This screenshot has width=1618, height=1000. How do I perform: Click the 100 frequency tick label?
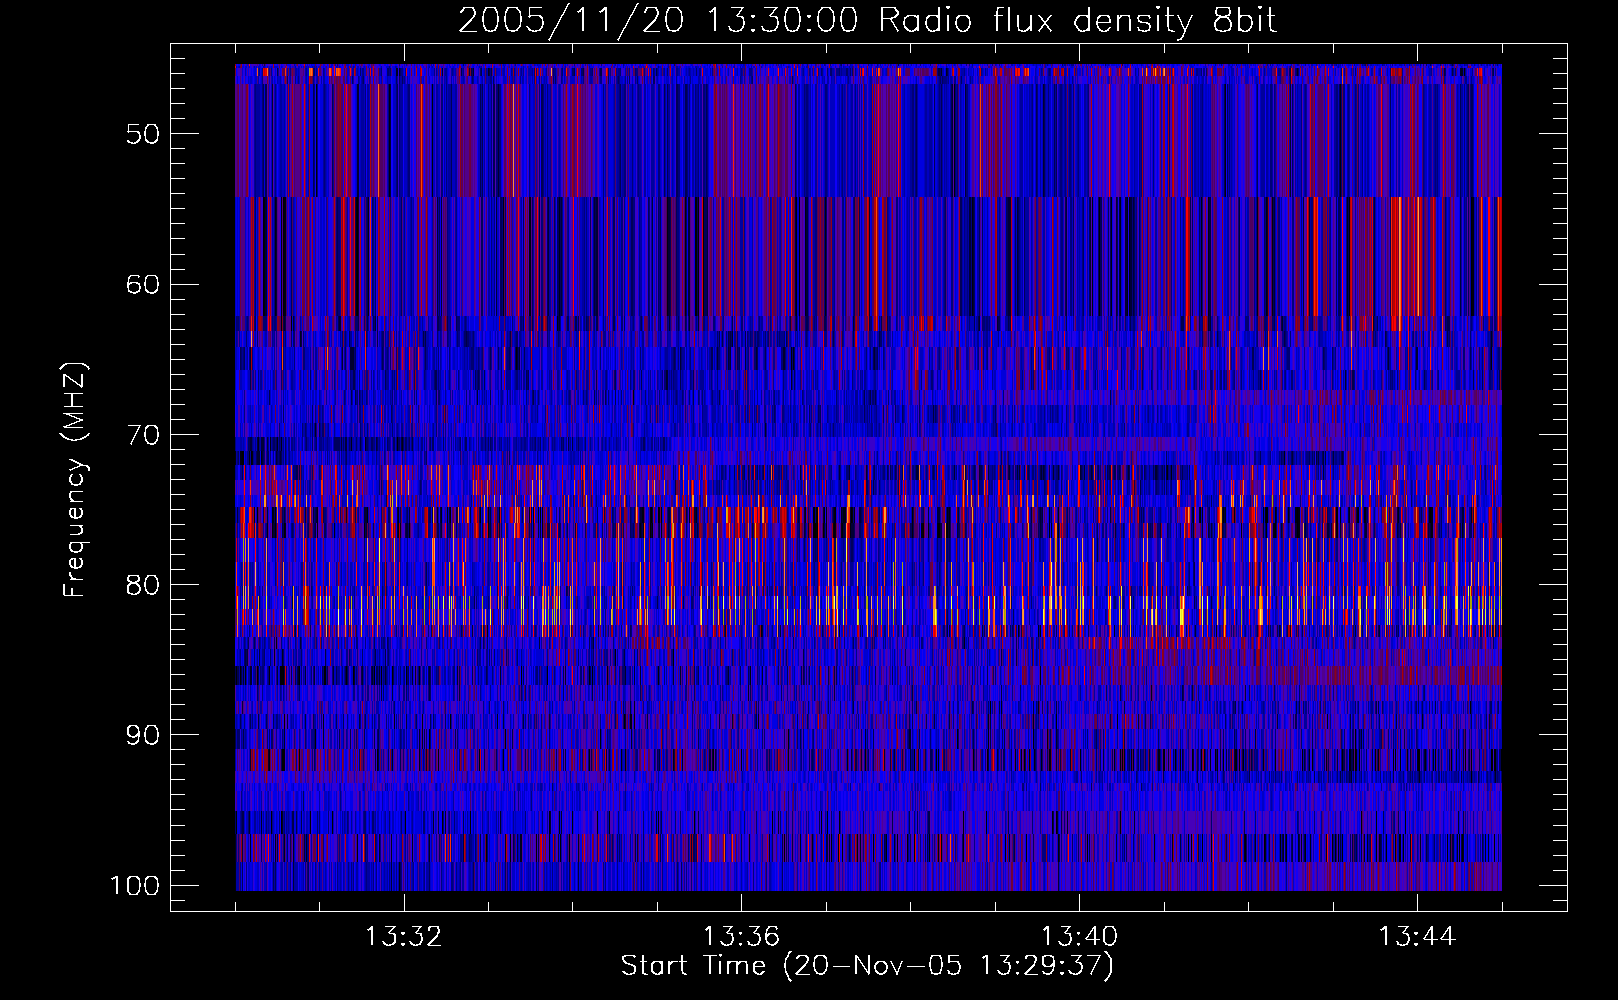pyautogui.click(x=135, y=886)
